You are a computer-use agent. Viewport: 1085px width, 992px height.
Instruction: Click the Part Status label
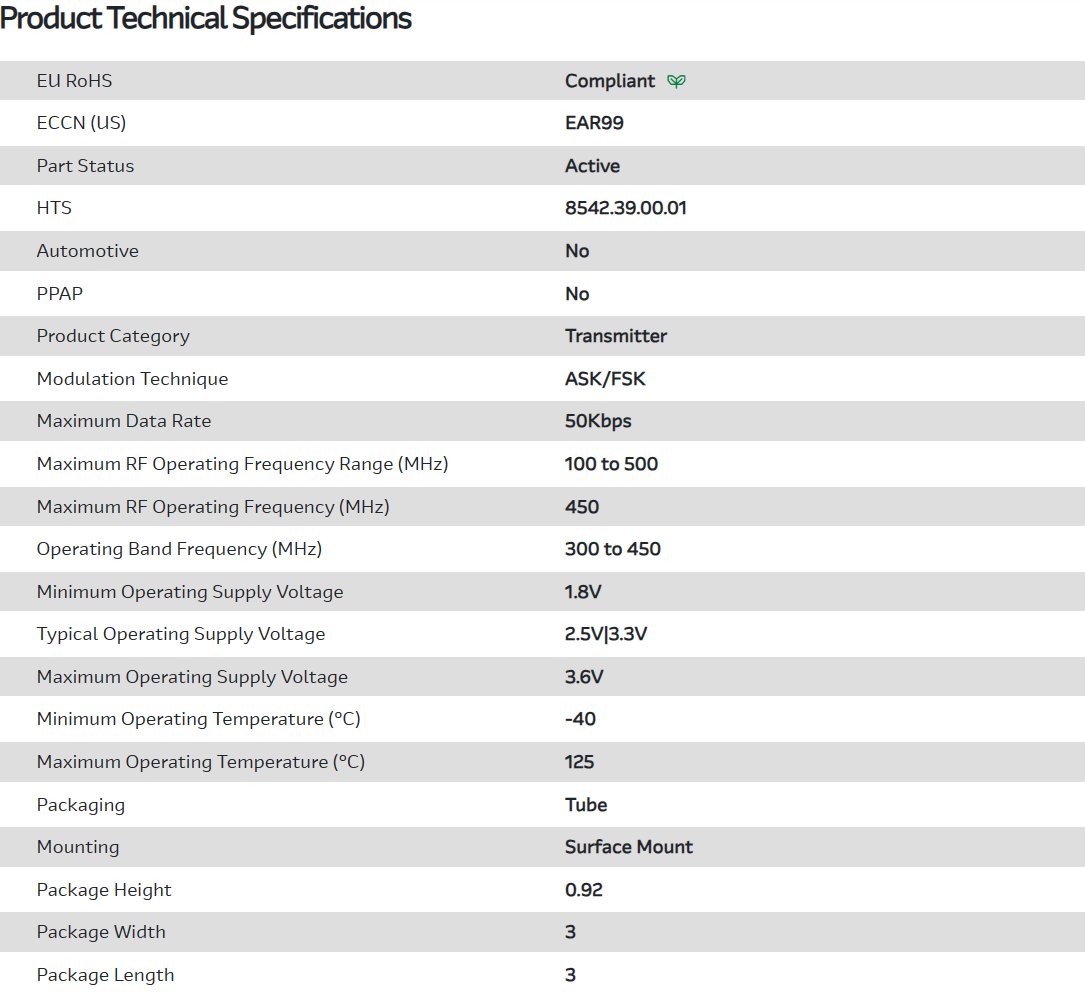85,166
